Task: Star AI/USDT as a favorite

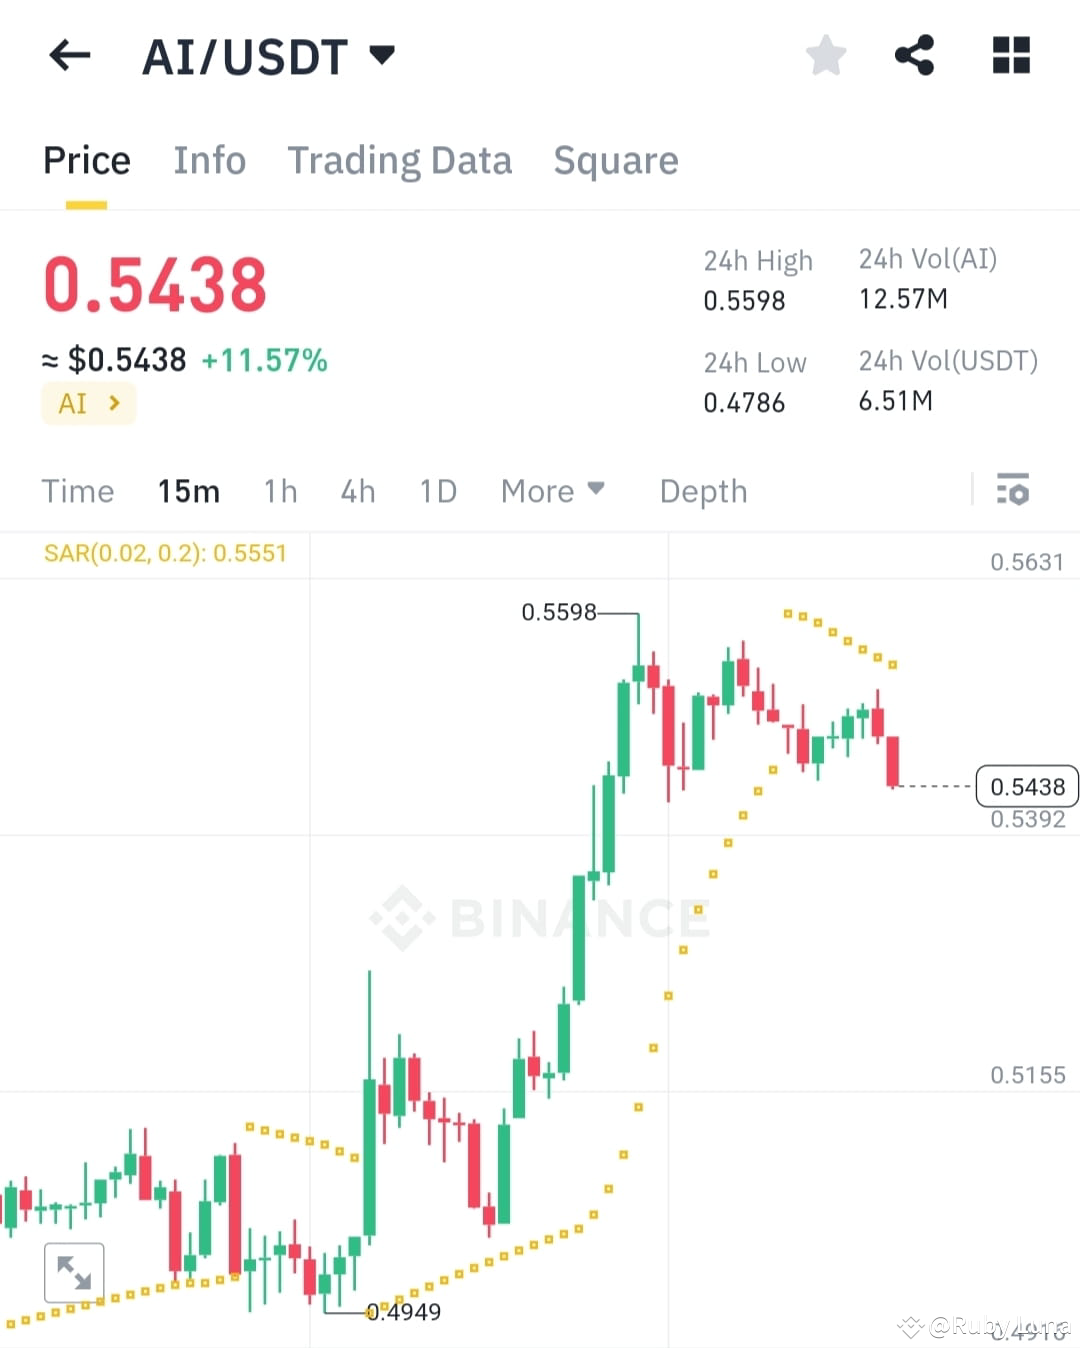Action: point(826,56)
